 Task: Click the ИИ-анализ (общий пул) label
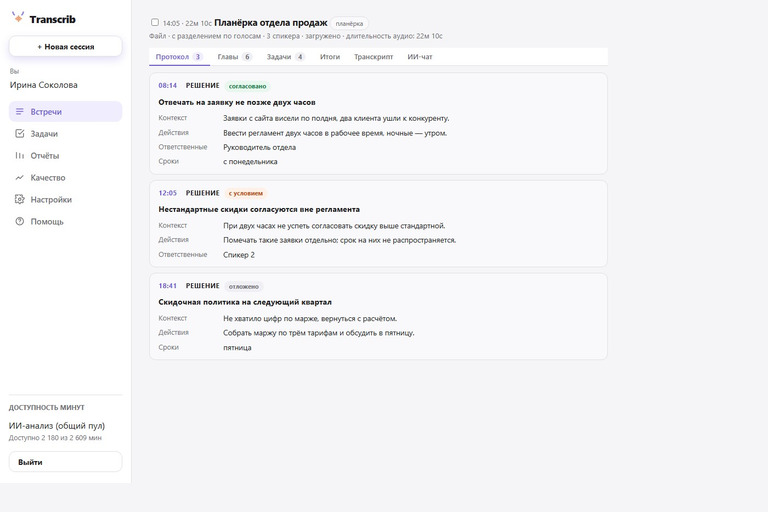pos(57,426)
